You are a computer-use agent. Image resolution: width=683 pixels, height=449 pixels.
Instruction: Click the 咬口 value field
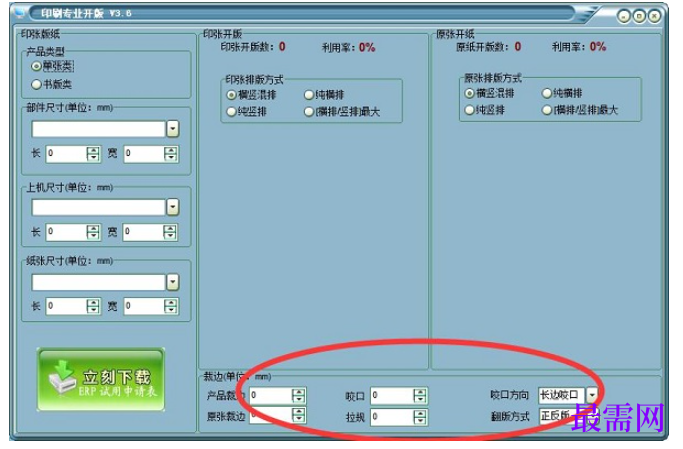point(392,395)
